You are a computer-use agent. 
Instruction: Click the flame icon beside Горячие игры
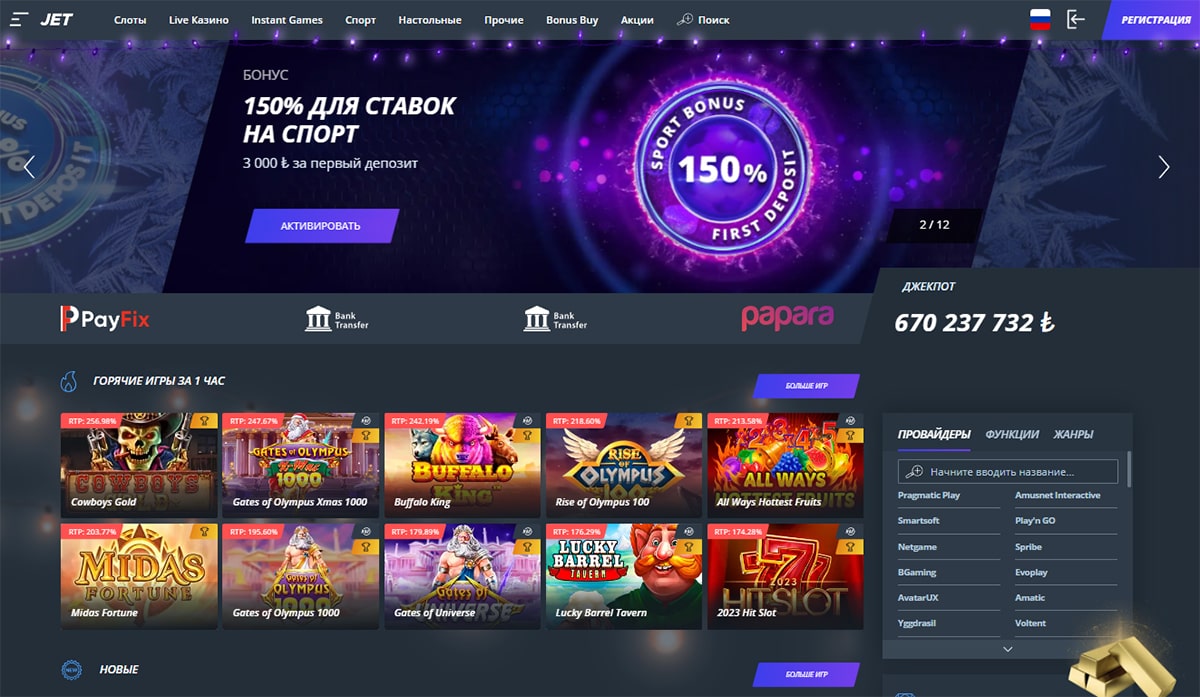(x=69, y=381)
